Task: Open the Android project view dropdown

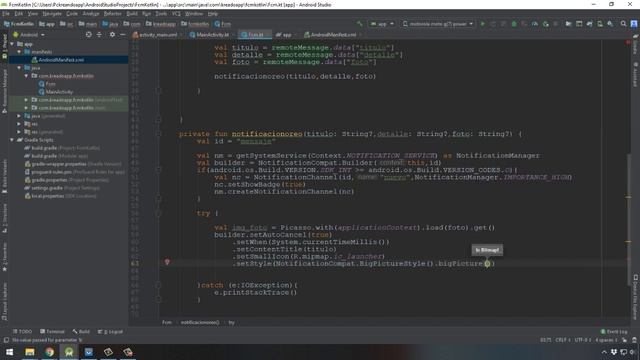Action: coord(29,35)
